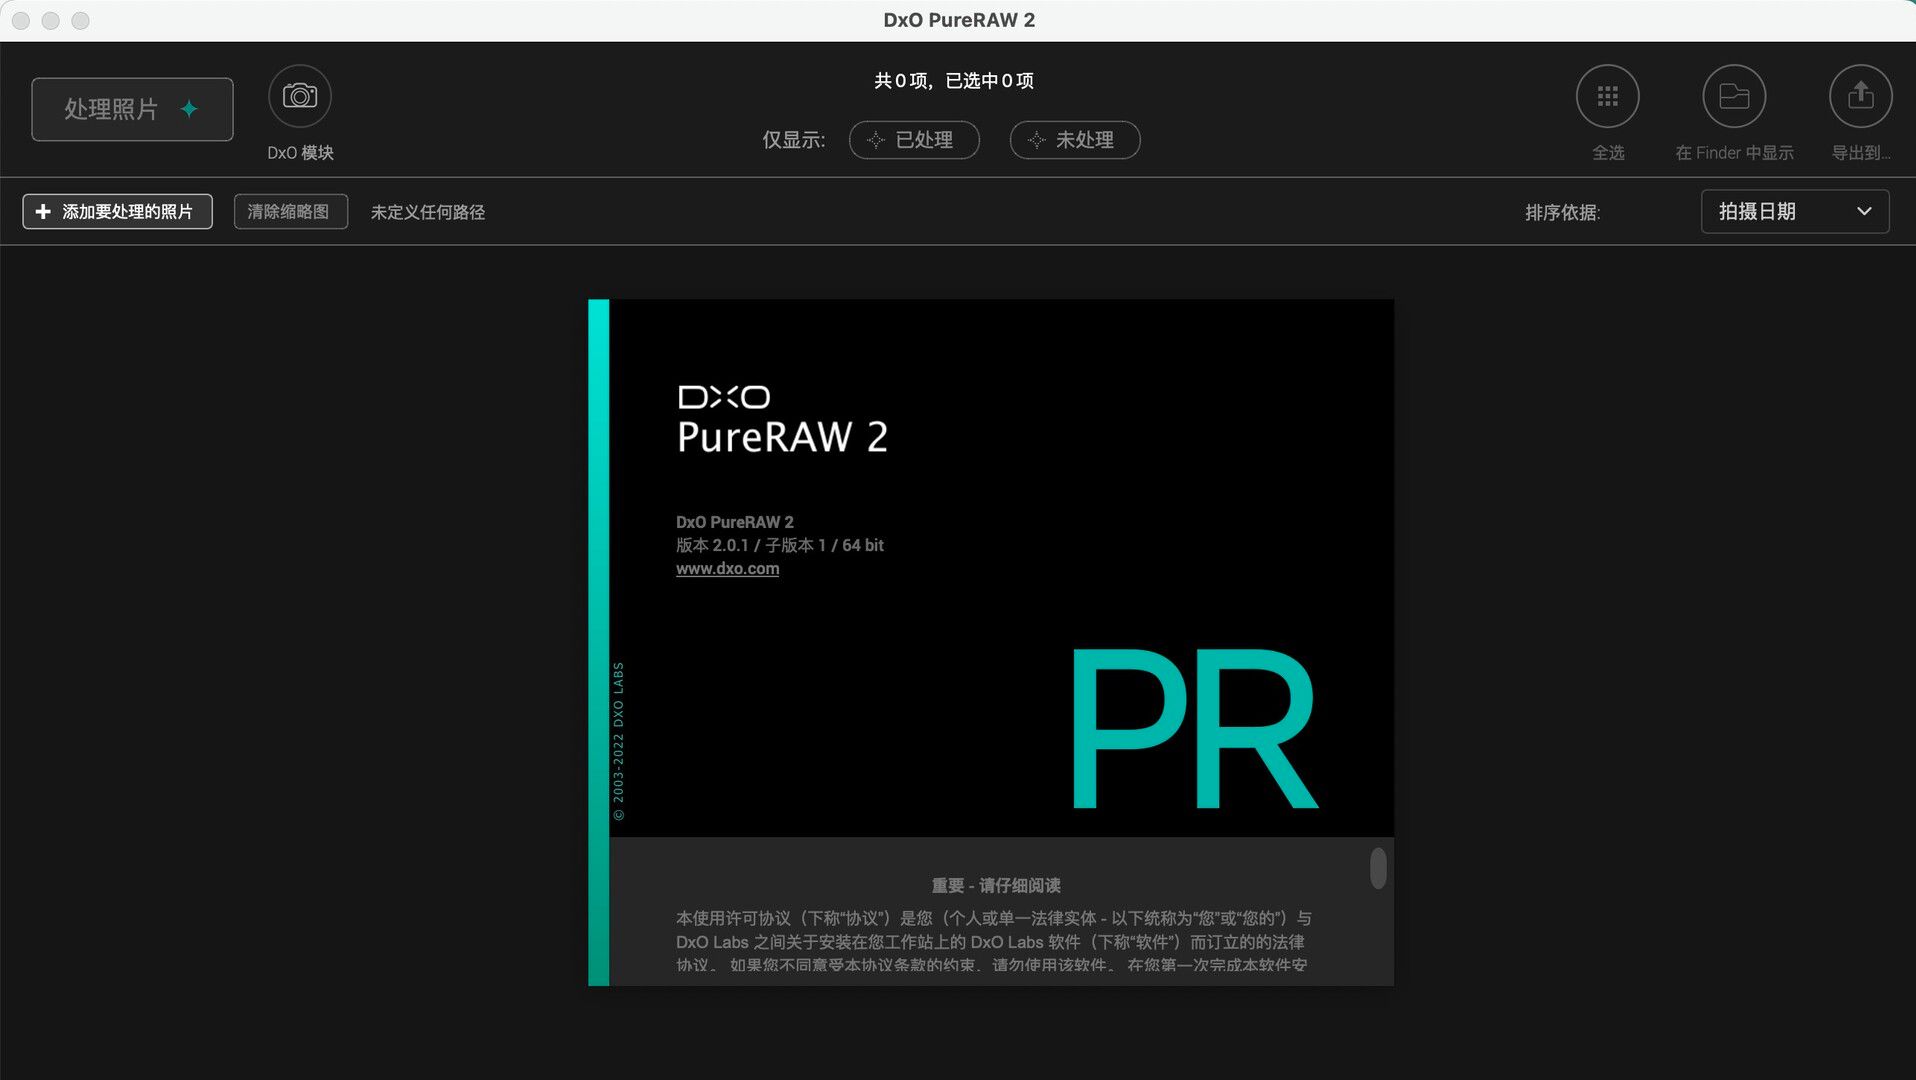Open the 拍摄日期 sort dropdown
Viewport: 1916px width, 1080px height.
[x=1795, y=212]
